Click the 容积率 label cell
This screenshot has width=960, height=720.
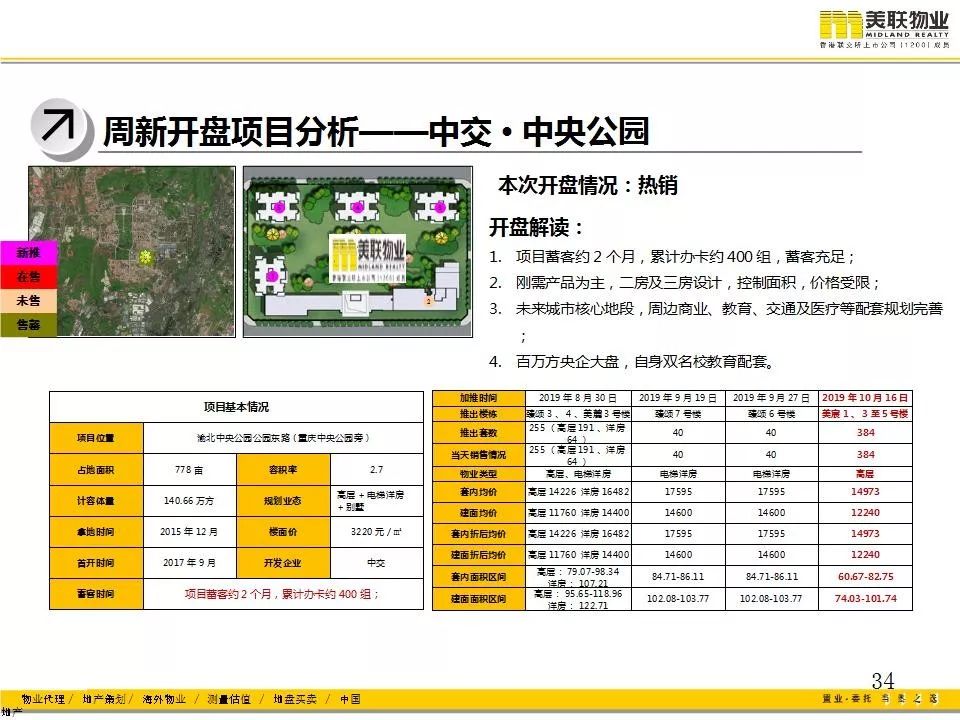click(283, 470)
